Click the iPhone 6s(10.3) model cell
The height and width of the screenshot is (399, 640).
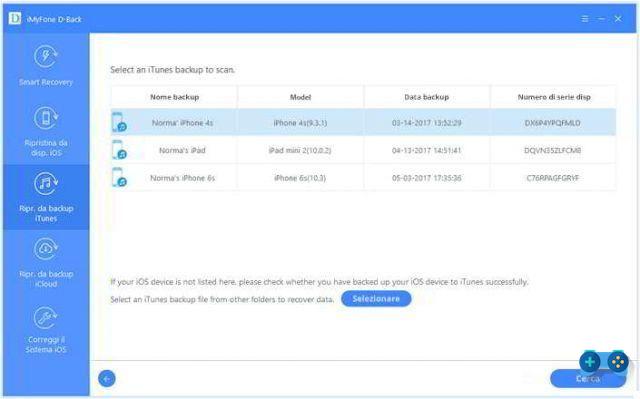pyautogui.click(x=300, y=178)
